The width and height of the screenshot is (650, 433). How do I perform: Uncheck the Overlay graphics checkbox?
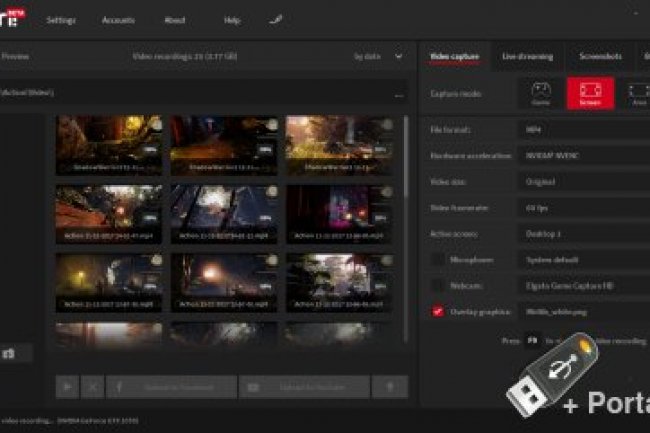pyautogui.click(x=438, y=311)
